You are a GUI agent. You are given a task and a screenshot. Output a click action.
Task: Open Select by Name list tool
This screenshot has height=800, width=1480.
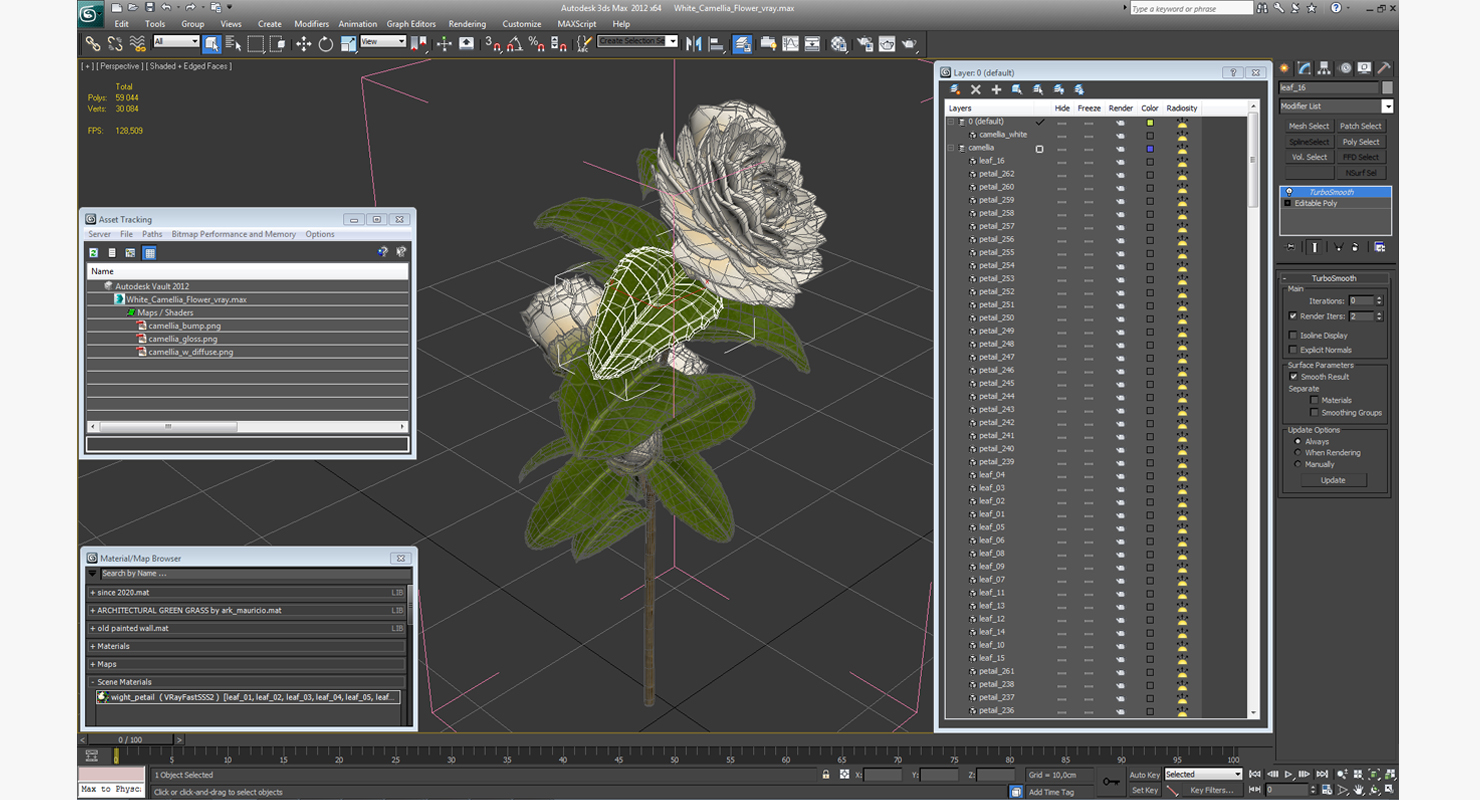click(x=233, y=43)
